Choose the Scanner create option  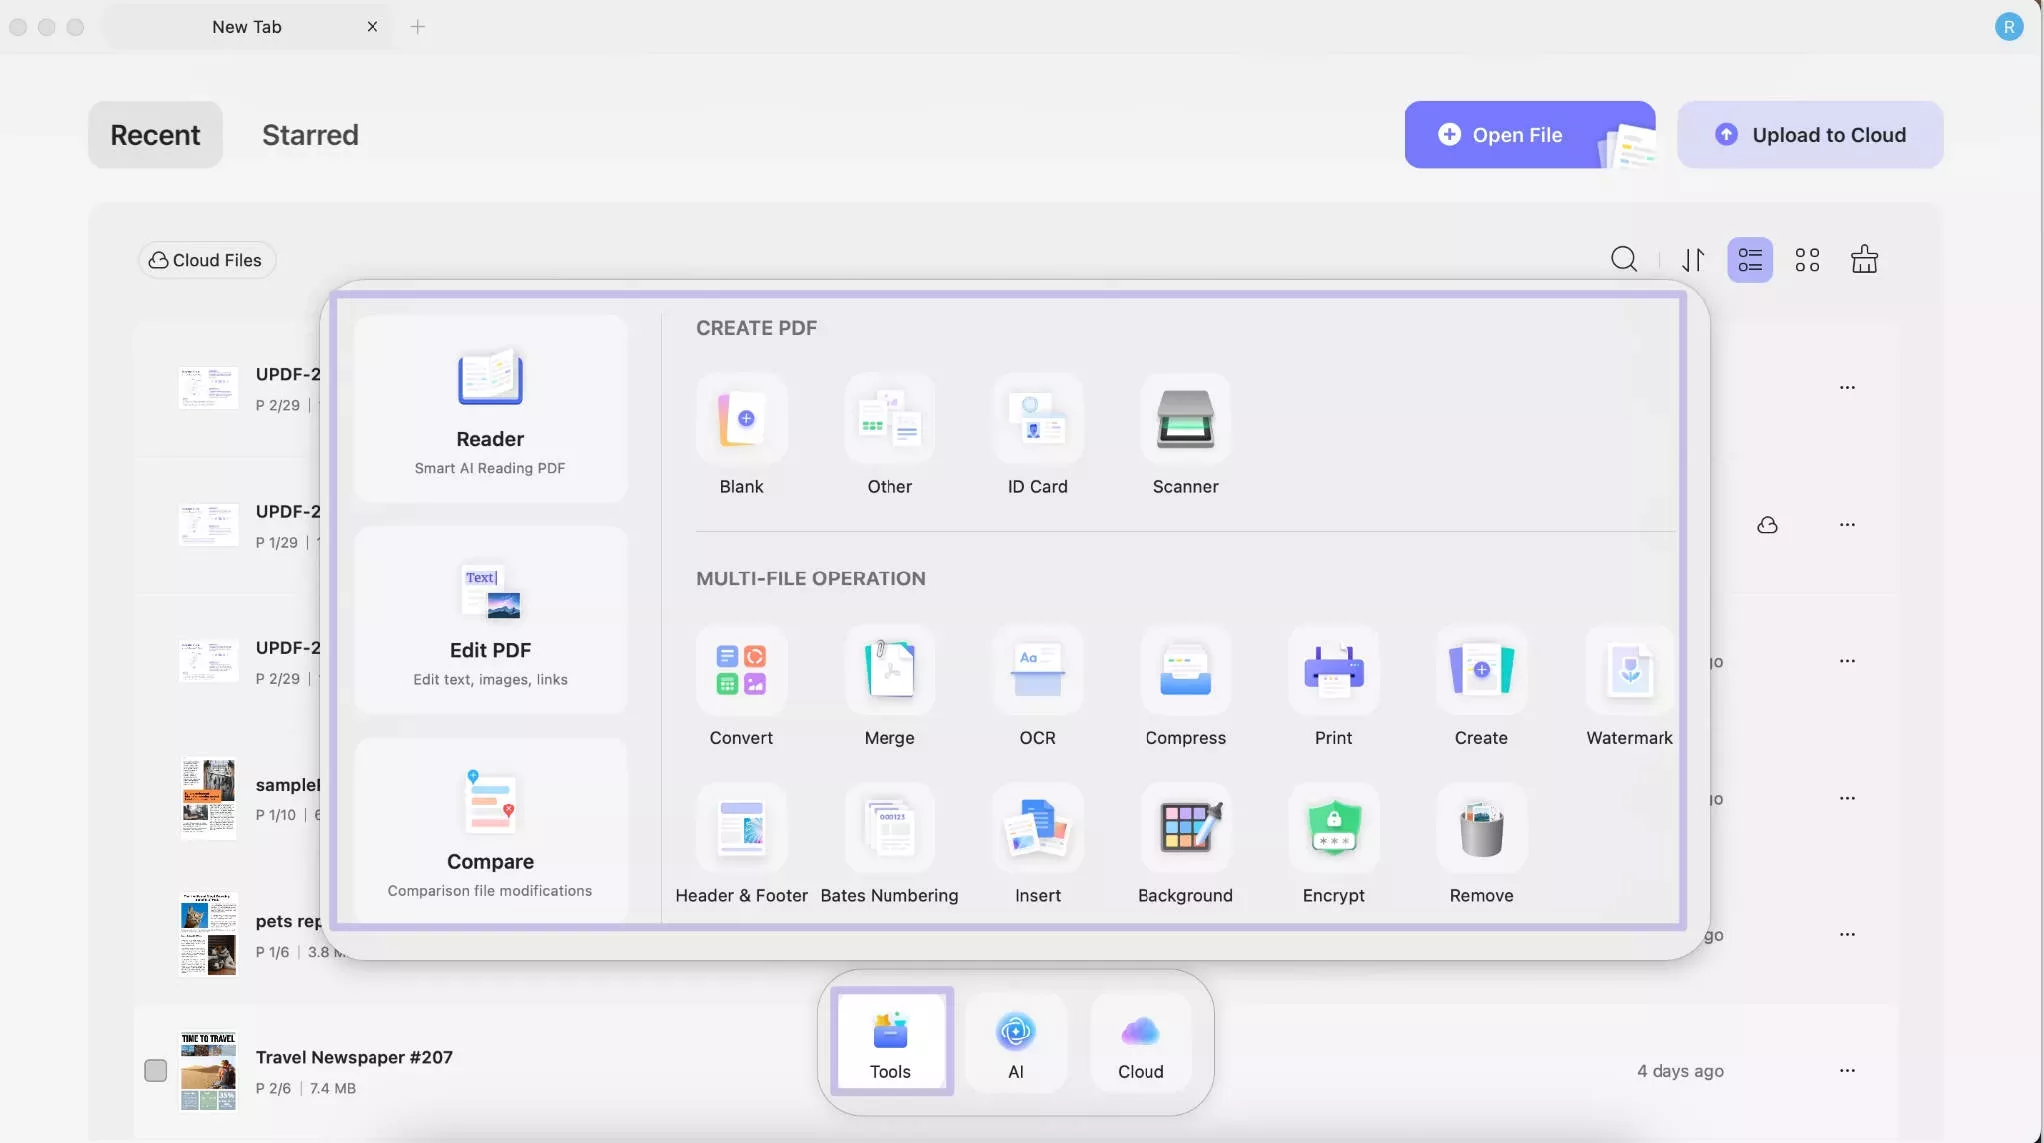1185,420
